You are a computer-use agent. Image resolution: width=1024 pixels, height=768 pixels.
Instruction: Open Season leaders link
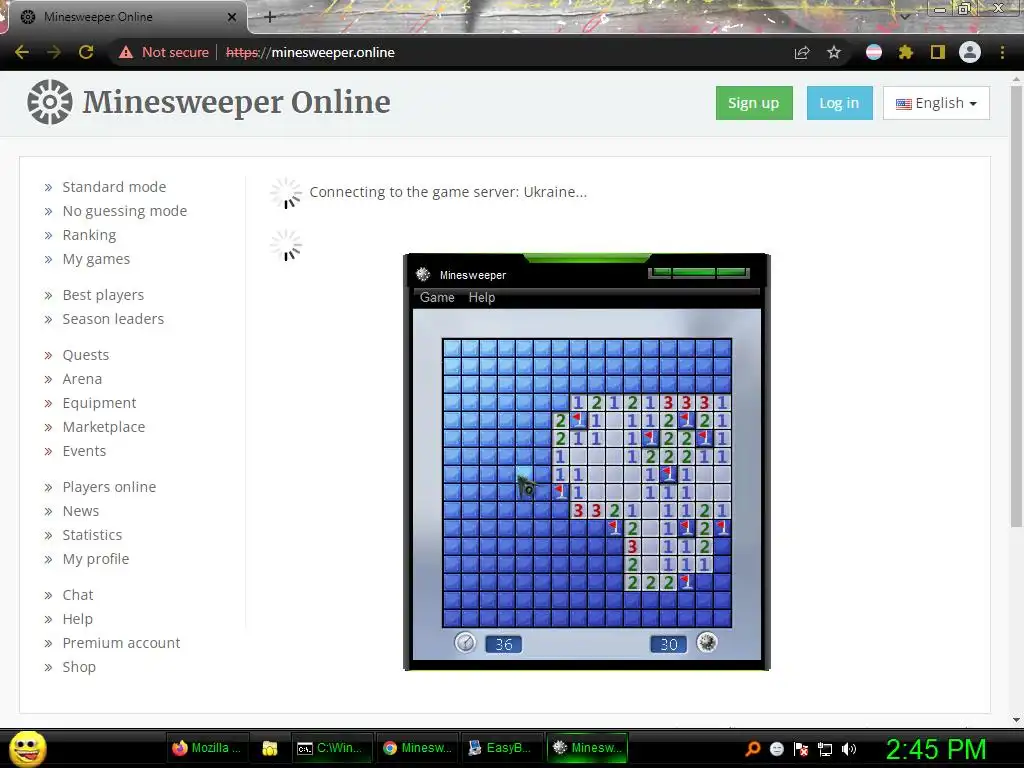[x=113, y=319]
